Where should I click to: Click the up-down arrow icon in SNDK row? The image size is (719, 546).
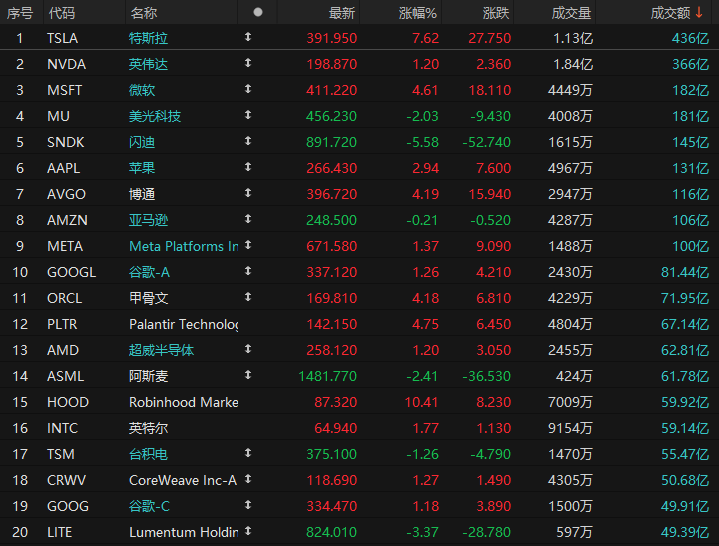248,141
